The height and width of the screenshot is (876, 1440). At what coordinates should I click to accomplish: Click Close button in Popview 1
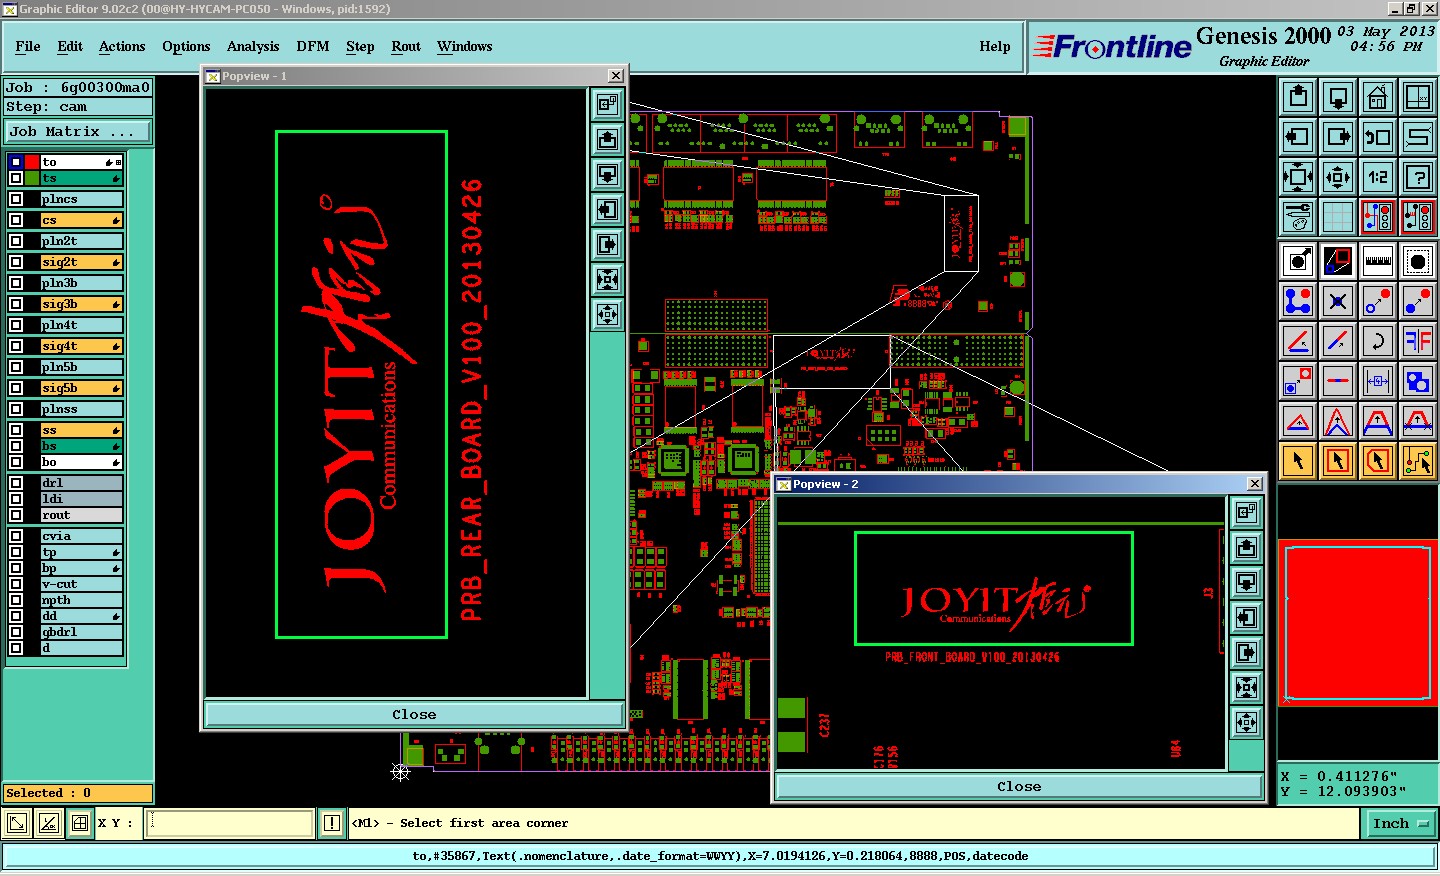[414, 714]
